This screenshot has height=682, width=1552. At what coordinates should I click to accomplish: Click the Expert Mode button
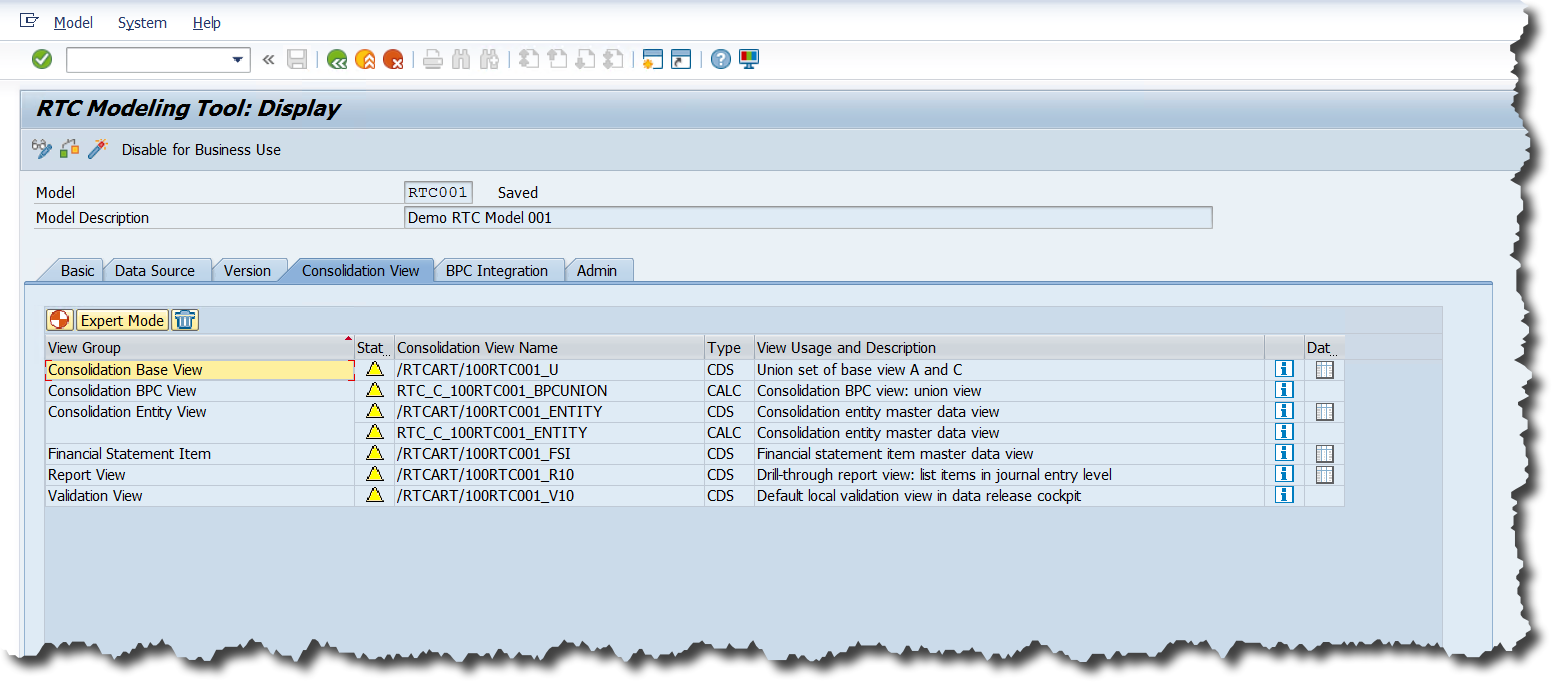click(122, 320)
